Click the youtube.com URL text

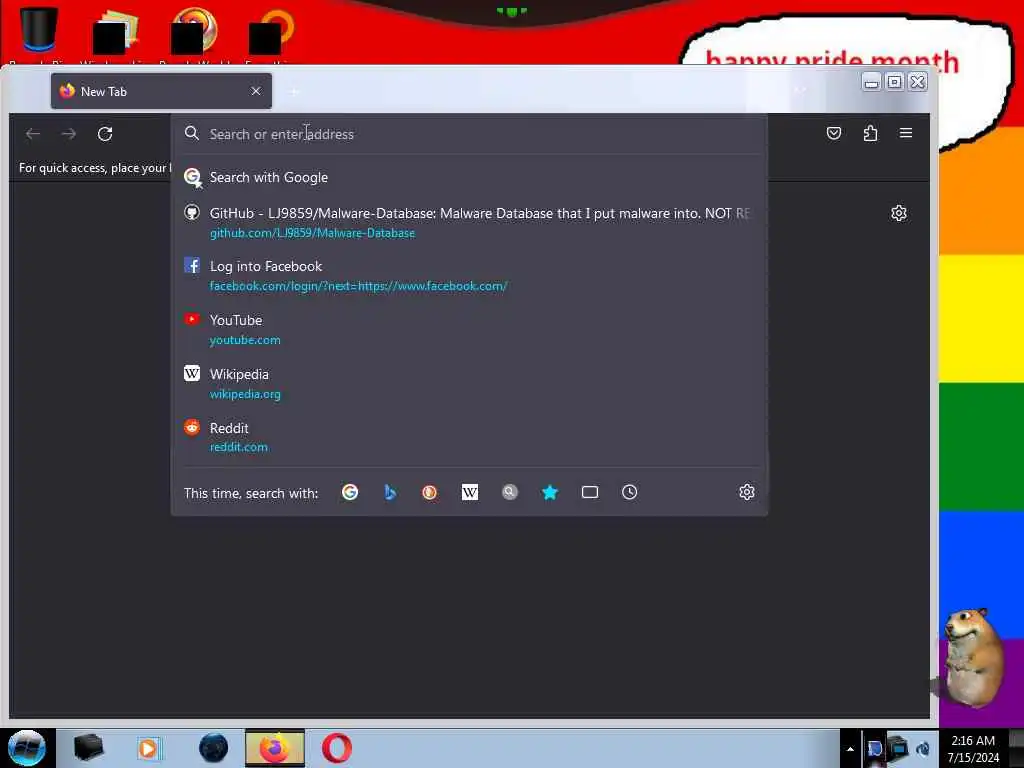[x=245, y=340]
